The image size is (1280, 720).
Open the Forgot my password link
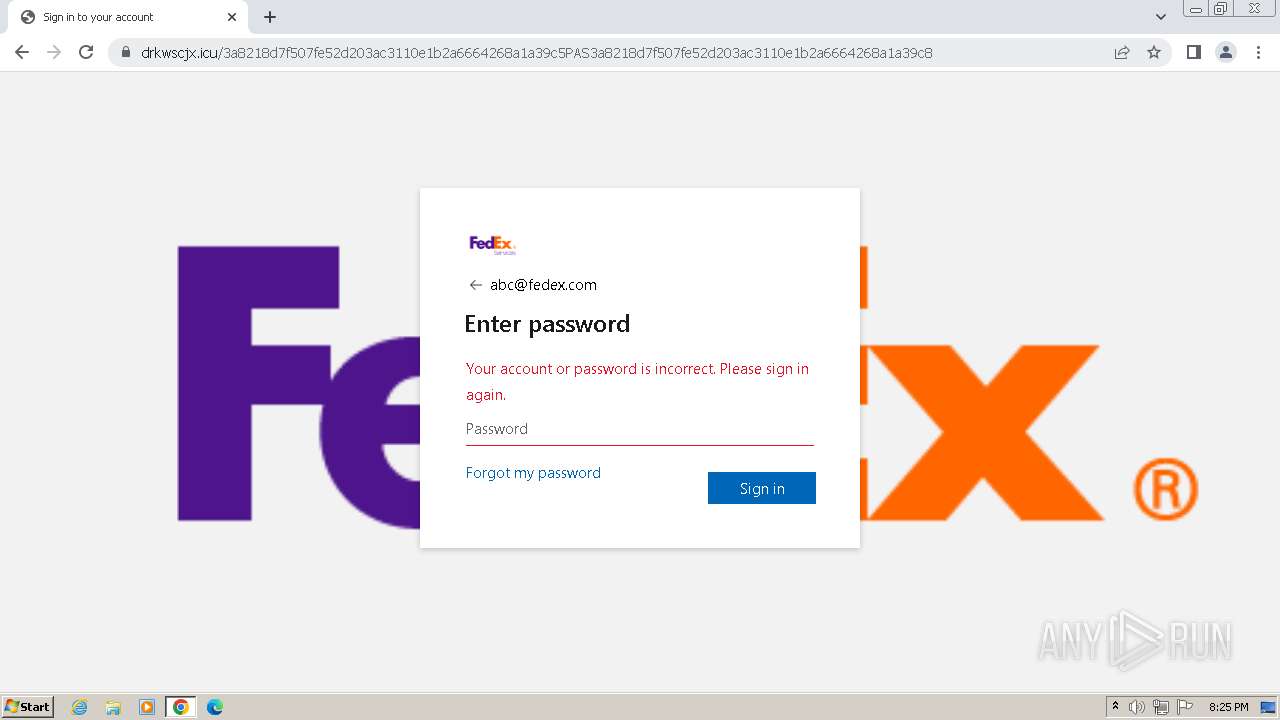tap(533, 473)
